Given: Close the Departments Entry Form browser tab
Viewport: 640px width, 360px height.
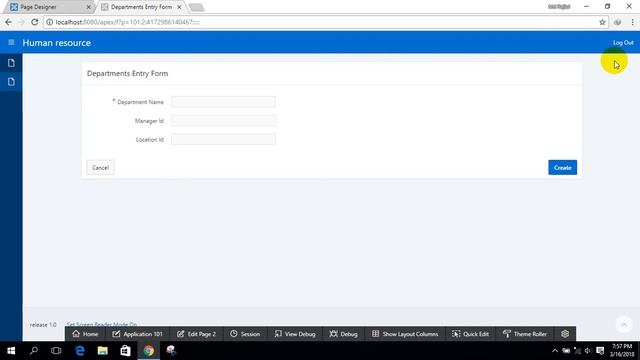Looking at the screenshot, I should coord(179,7).
